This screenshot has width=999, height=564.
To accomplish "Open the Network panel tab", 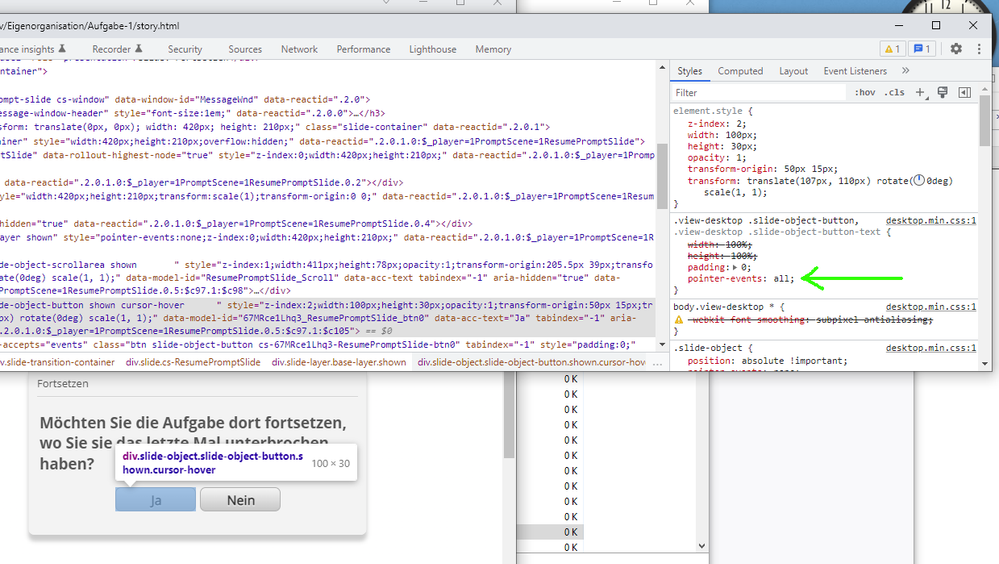I will click(299, 49).
